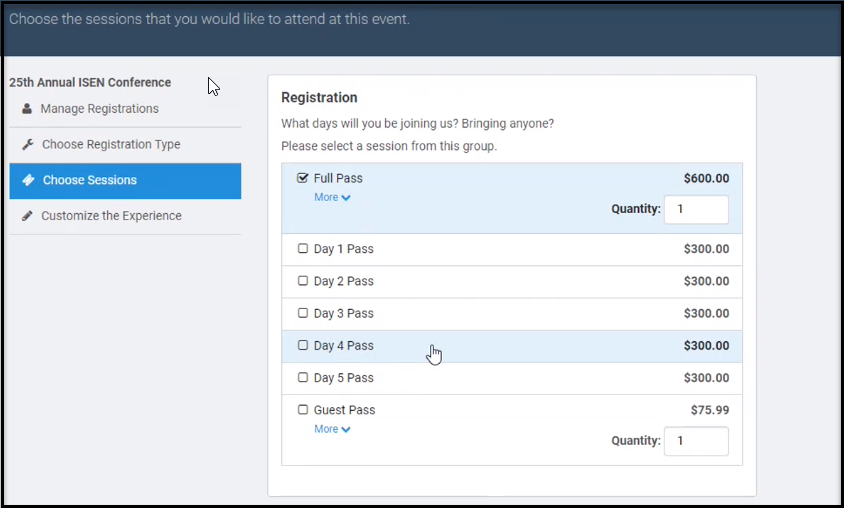The height and width of the screenshot is (508, 844).
Task: Open Customize the Experience step
Action: pyautogui.click(x=111, y=216)
